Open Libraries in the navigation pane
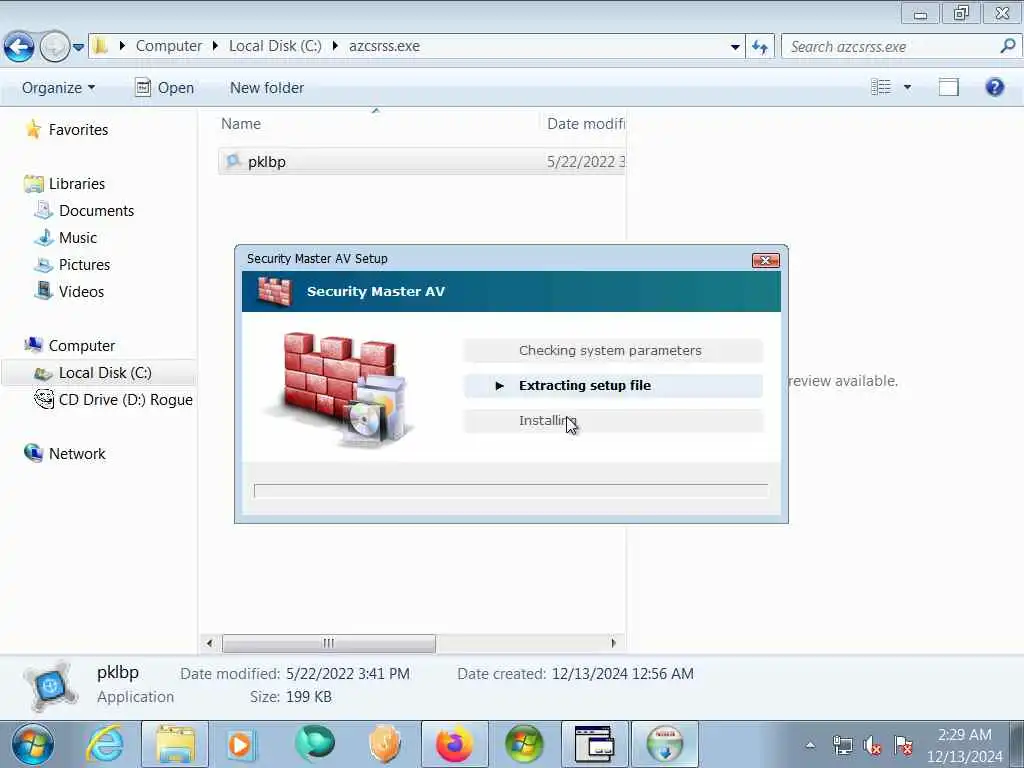The height and width of the screenshot is (768, 1024). [x=76, y=184]
